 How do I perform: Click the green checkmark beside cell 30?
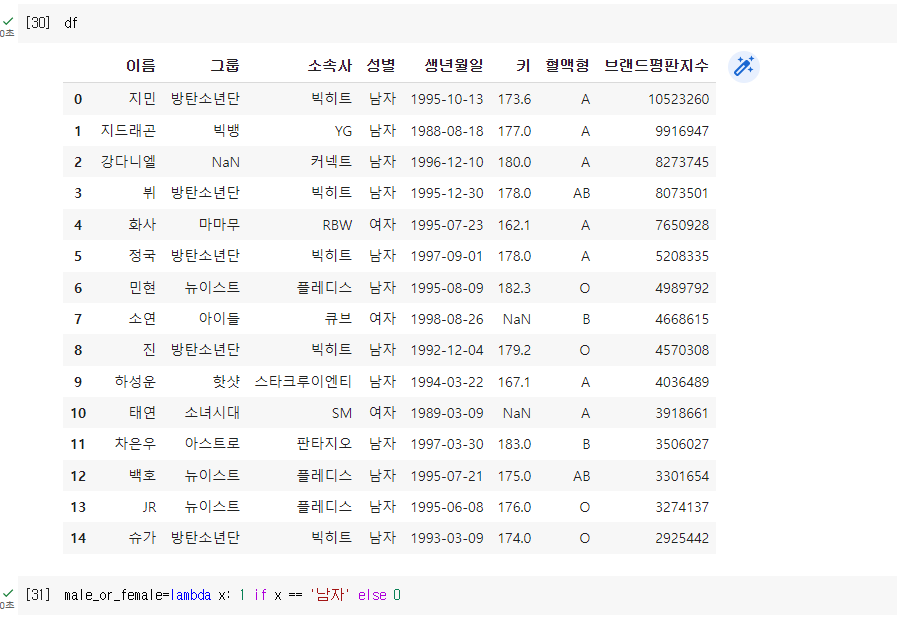(x=8, y=21)
